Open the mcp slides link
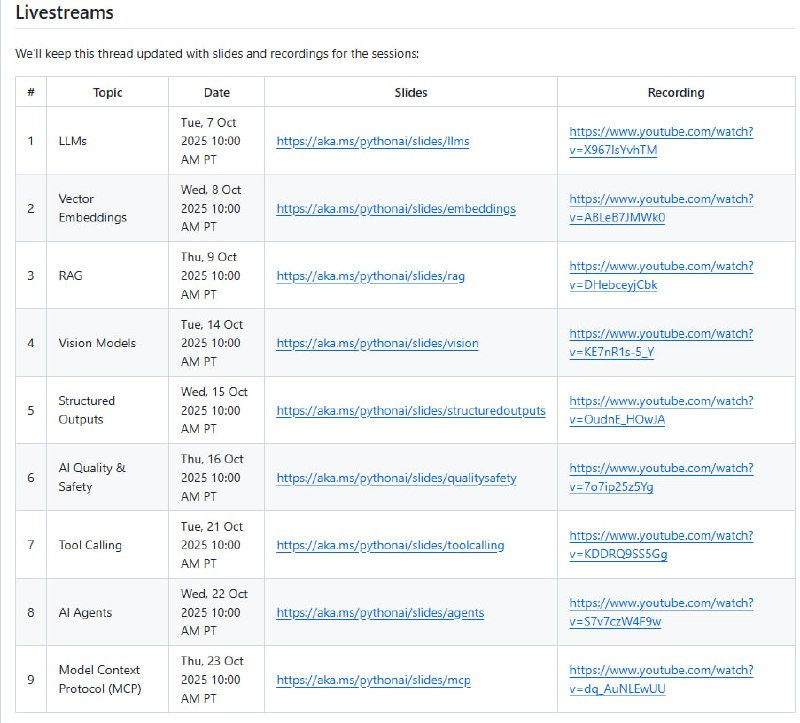Screen dimensions: 800x723 pyautogui.click(x=373, y=680)
